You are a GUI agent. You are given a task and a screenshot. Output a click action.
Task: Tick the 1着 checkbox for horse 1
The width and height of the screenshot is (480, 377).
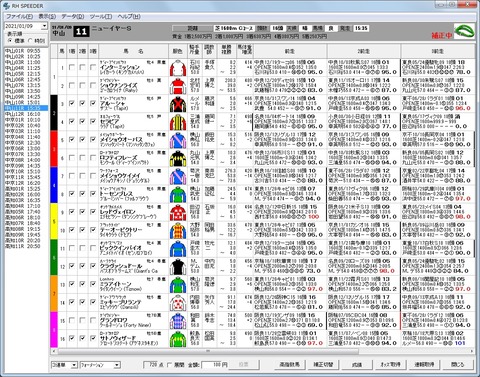pos(72,67)
